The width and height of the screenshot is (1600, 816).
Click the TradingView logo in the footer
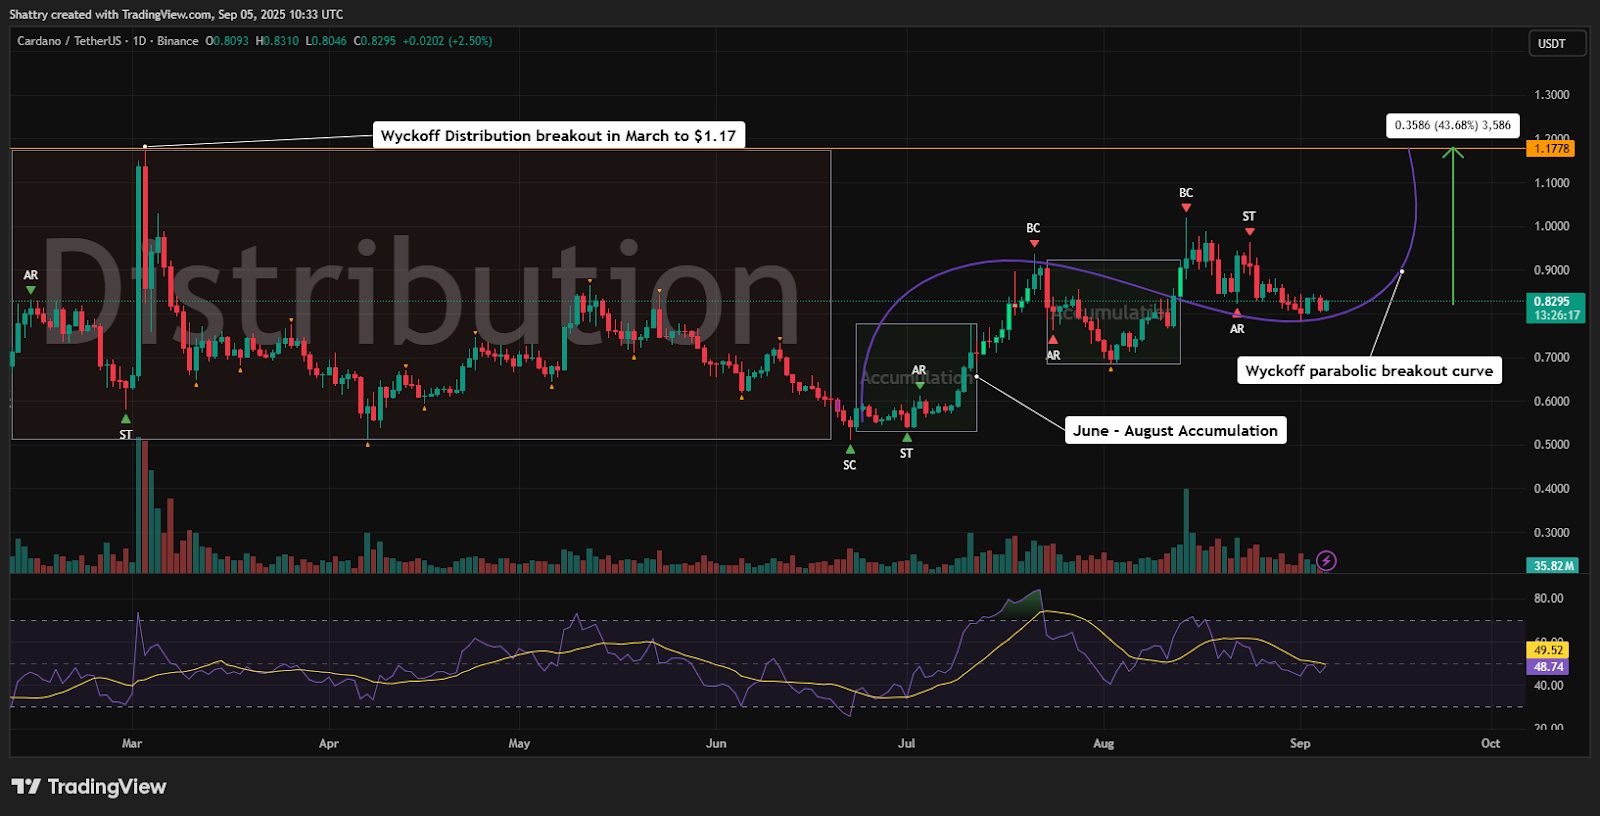pos(89,787)
